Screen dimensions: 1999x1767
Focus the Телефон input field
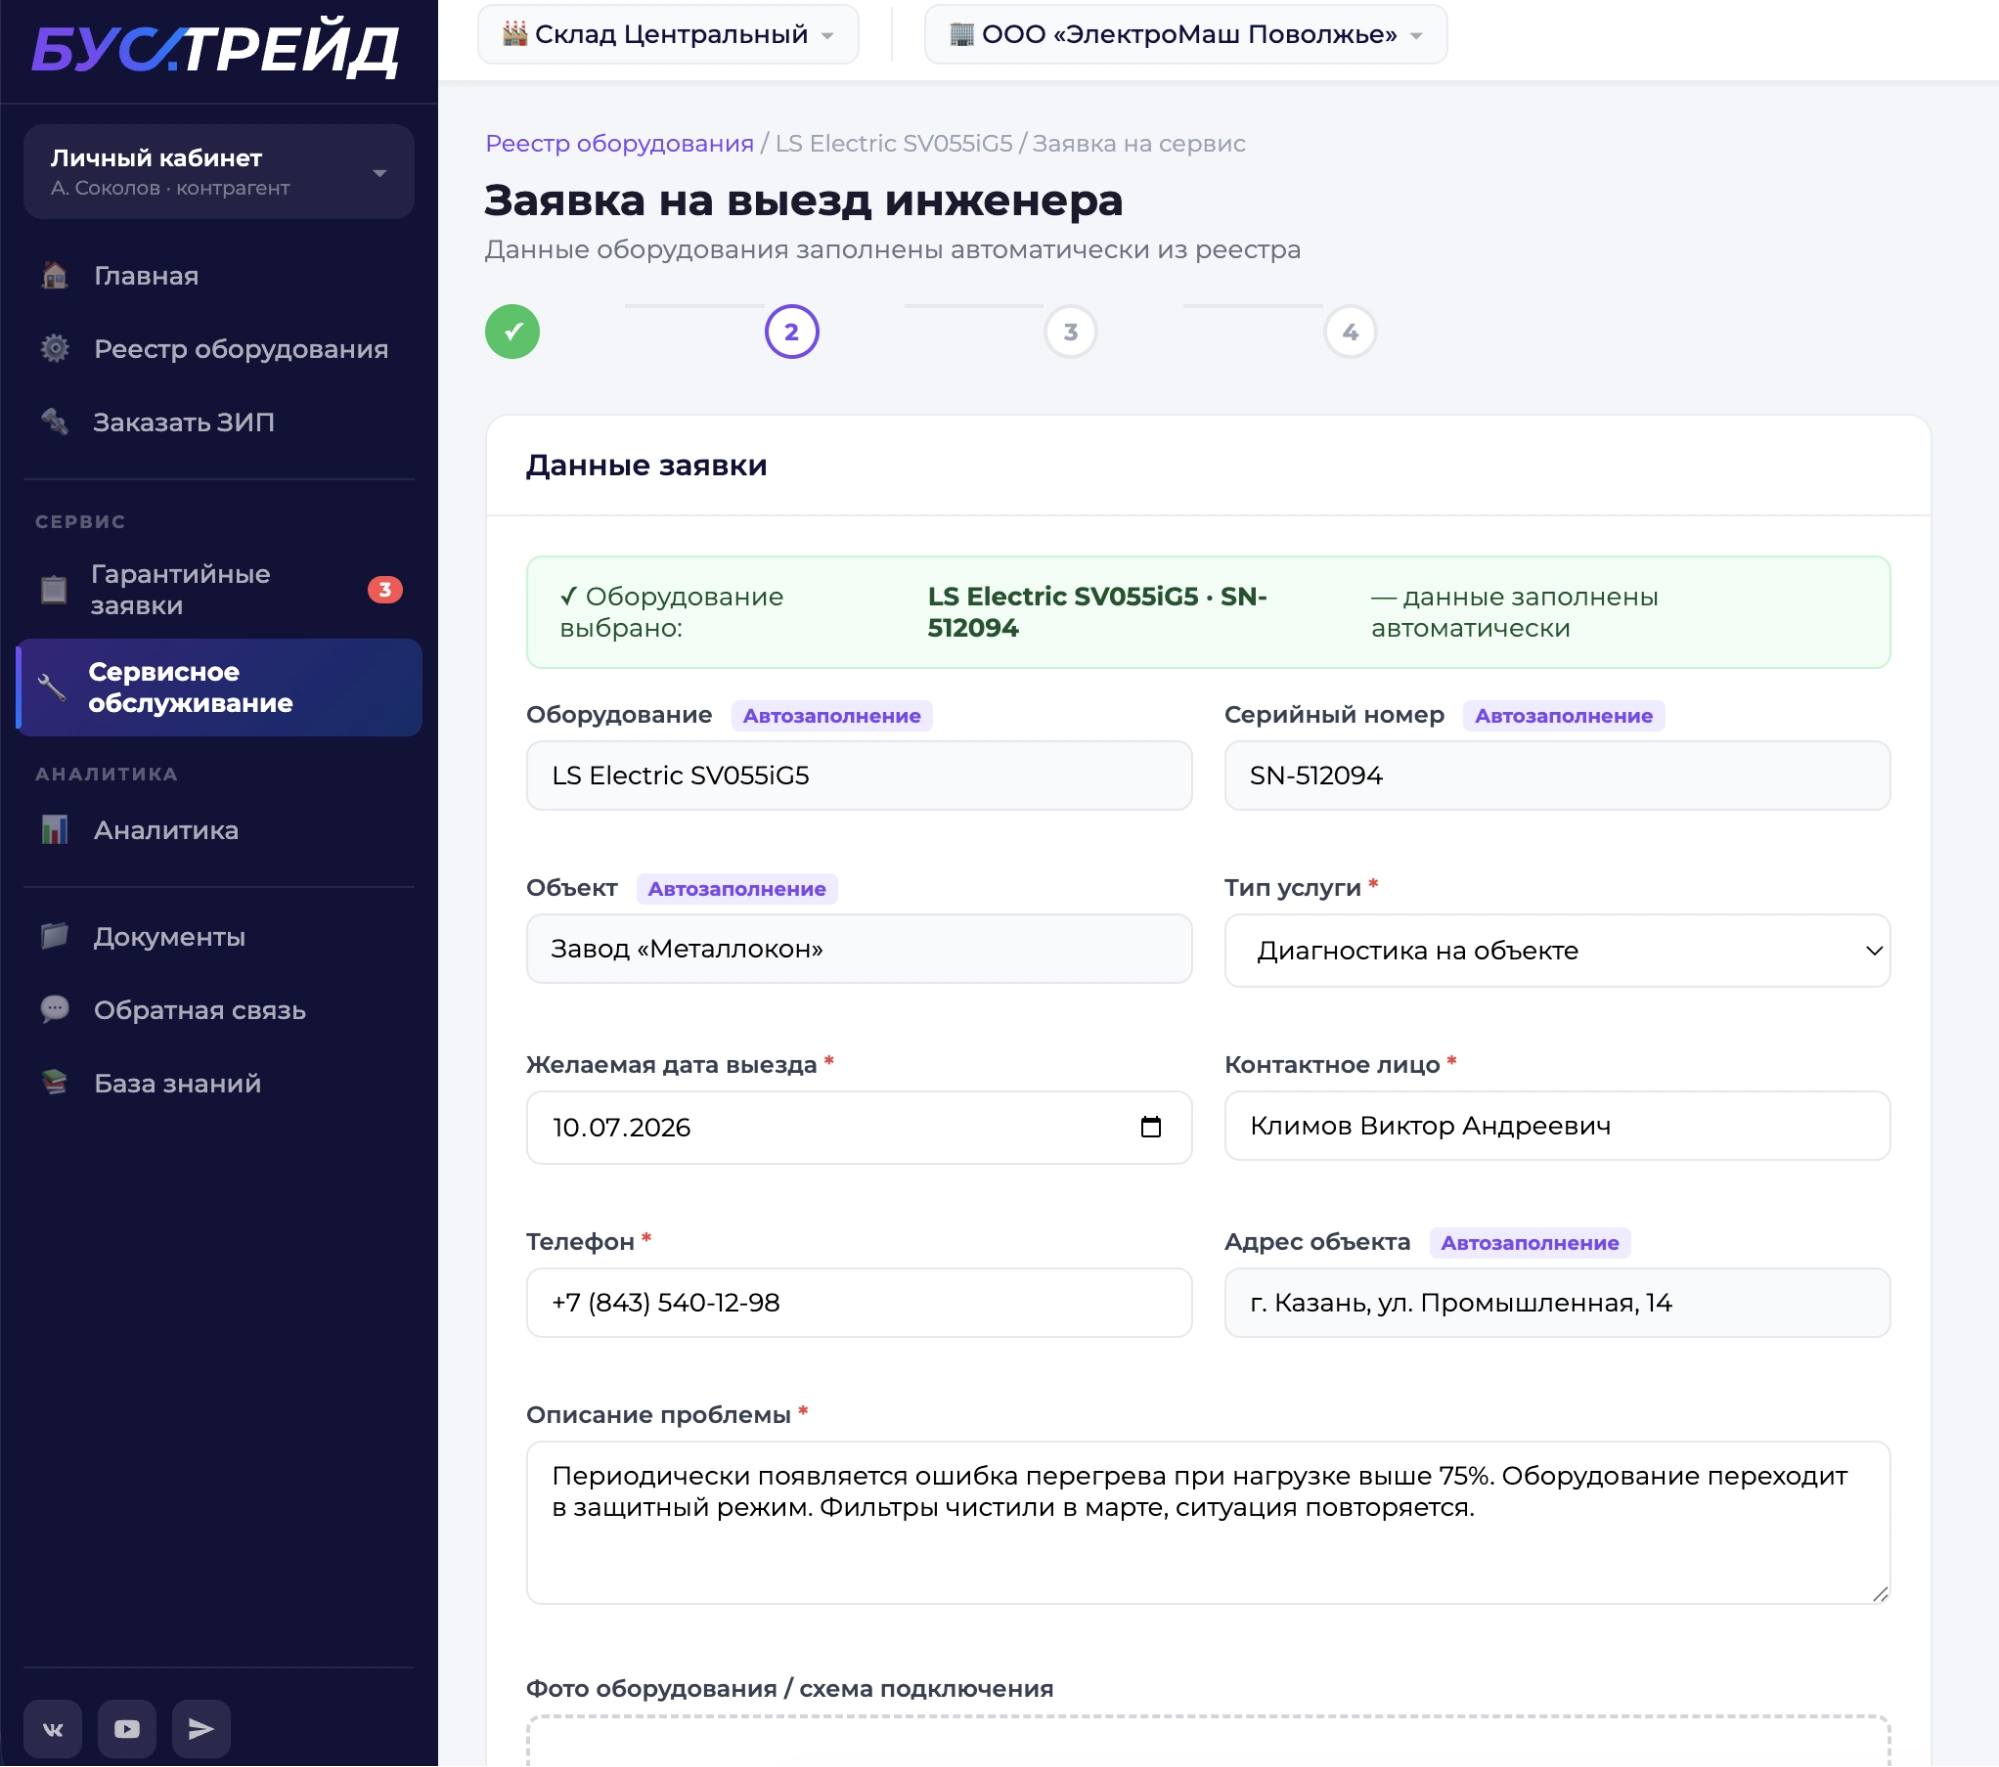point(859,1303)
